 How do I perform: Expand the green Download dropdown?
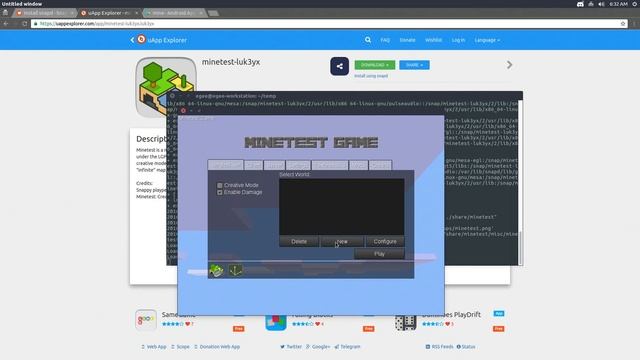point(375,65)
